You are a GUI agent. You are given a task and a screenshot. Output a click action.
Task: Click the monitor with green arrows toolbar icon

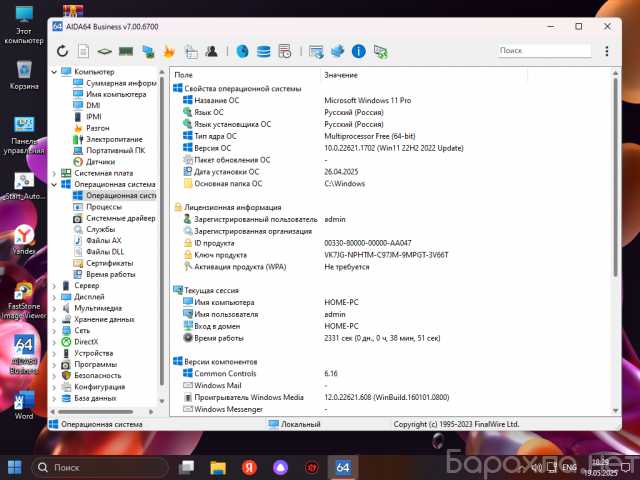click(380, 52)
